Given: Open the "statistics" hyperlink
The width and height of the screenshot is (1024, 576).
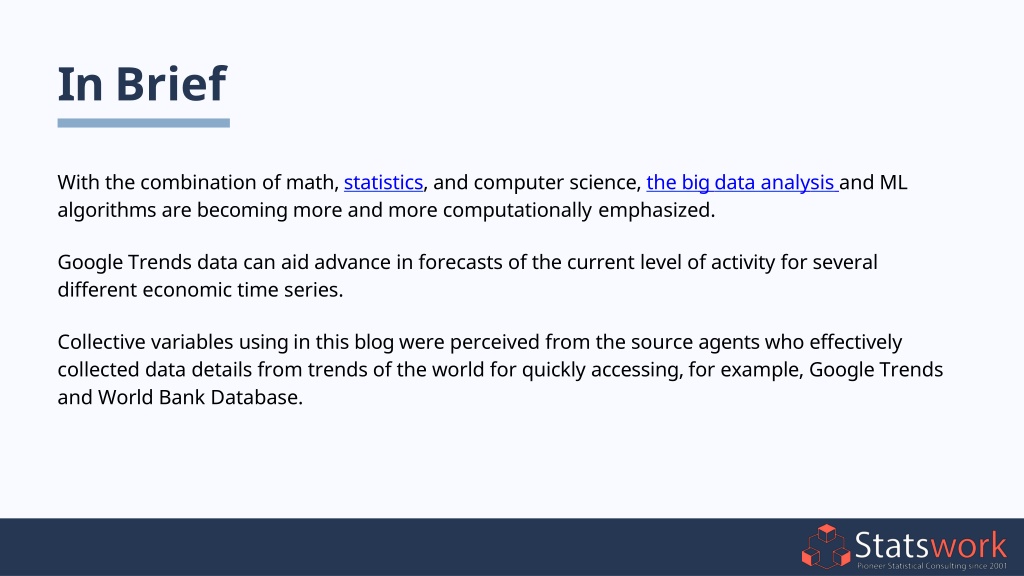Looking at the screenshot, I should 383,182.
